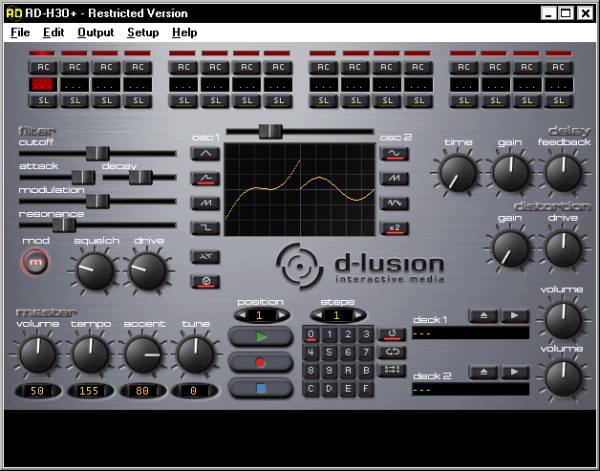Click the delay time knob

pos(458,173)
